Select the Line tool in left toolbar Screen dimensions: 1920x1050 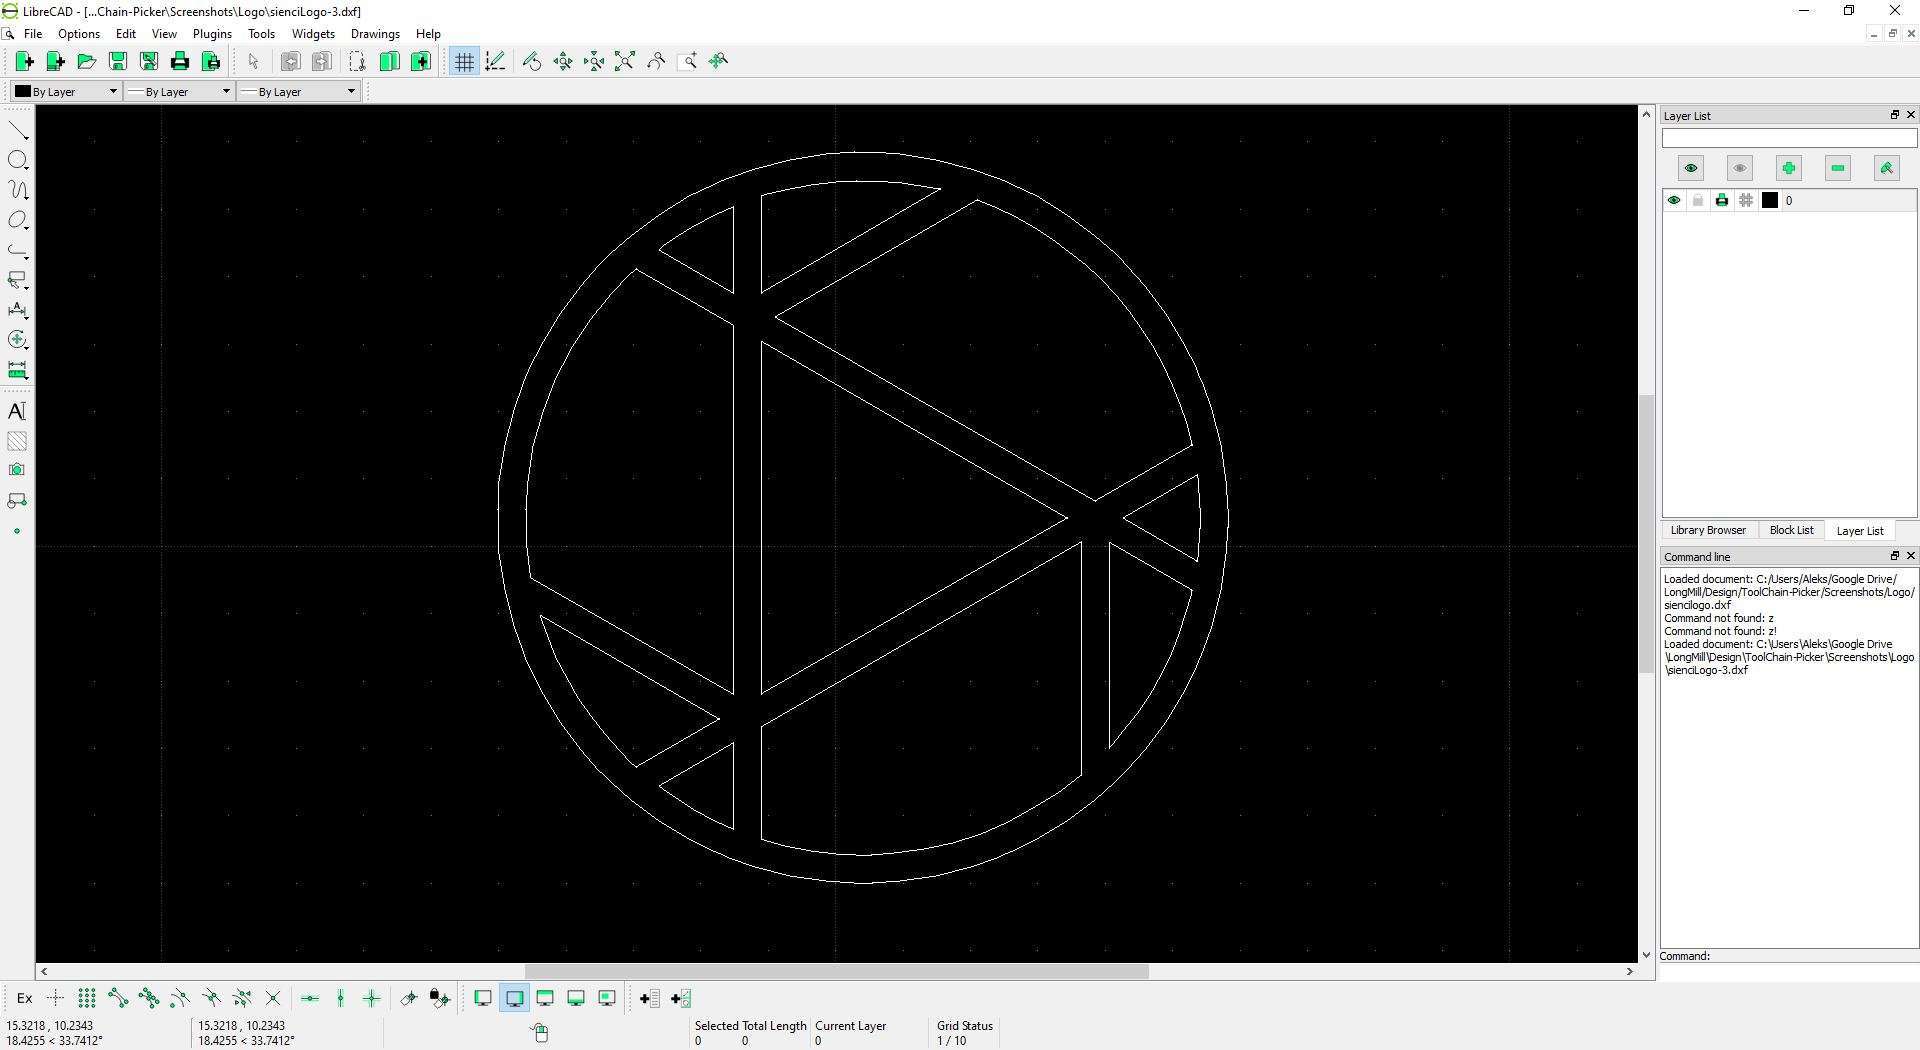coord(18,131)
